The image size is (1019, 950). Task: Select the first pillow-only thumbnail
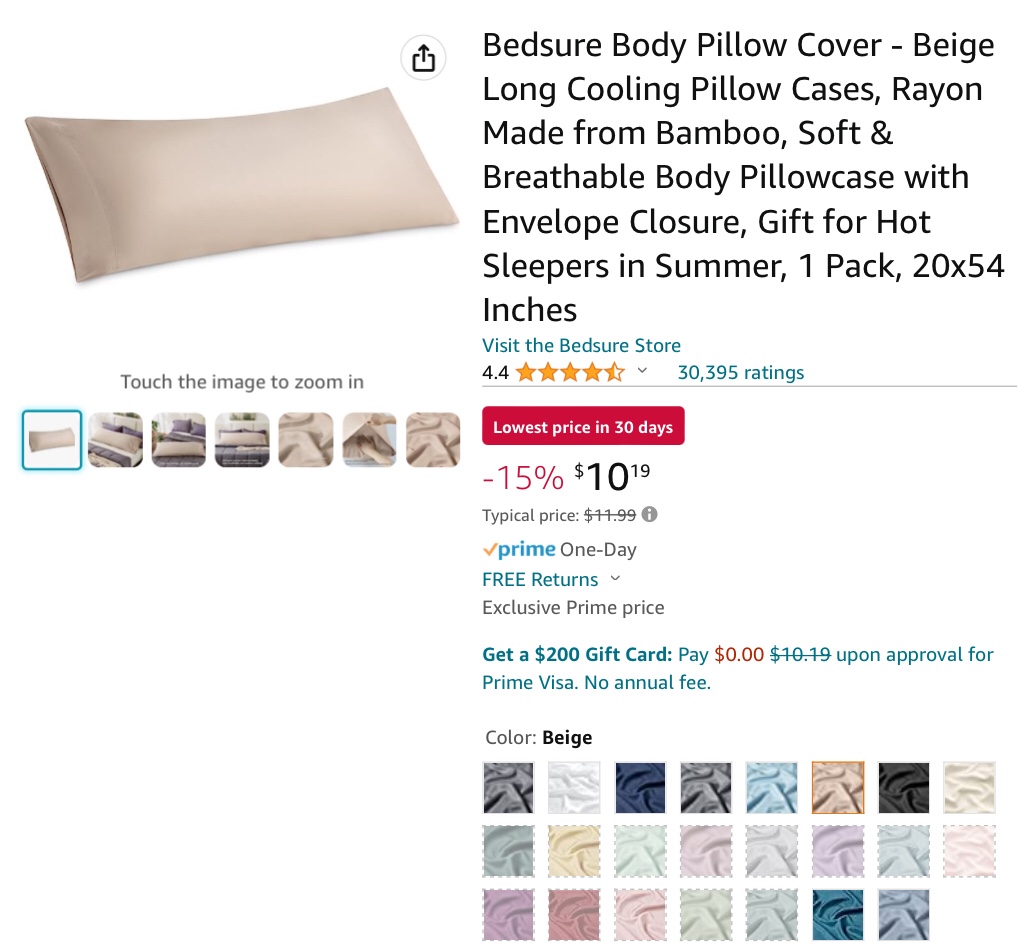point(52,440)
